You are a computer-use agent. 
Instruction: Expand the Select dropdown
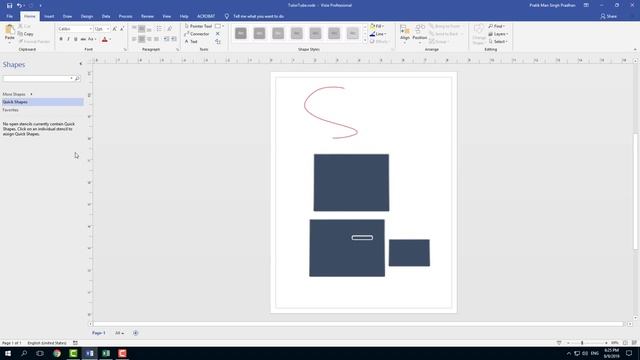click(x=498, y=42)
